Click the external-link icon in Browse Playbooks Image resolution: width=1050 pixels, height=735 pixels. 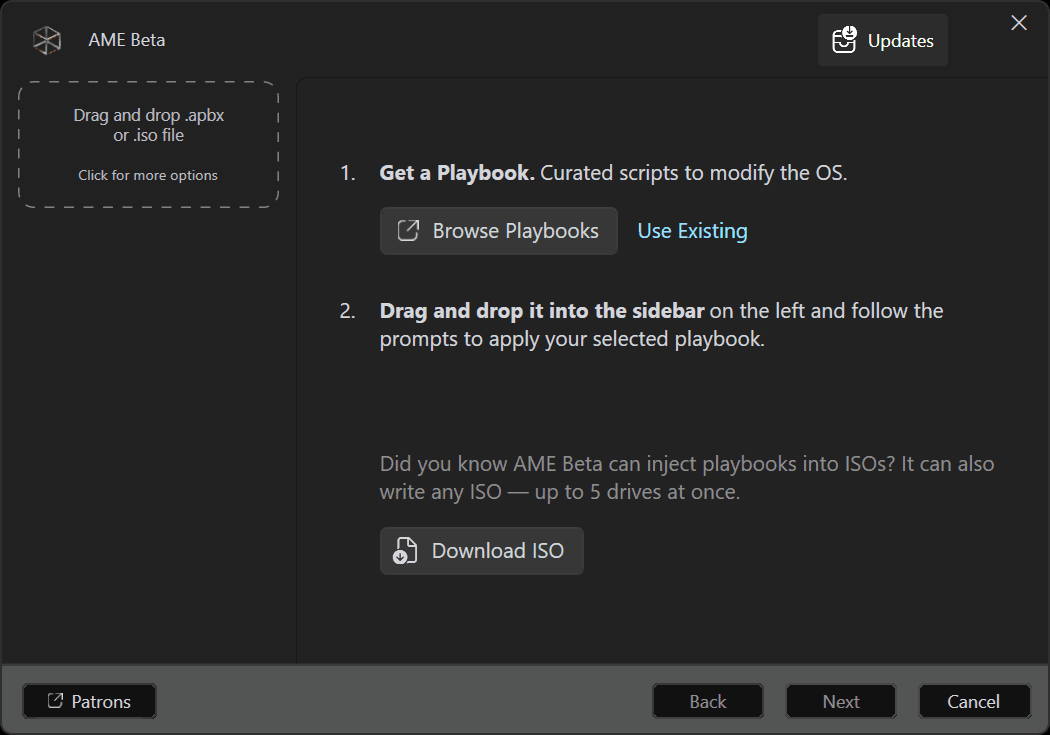click(408, 231)
